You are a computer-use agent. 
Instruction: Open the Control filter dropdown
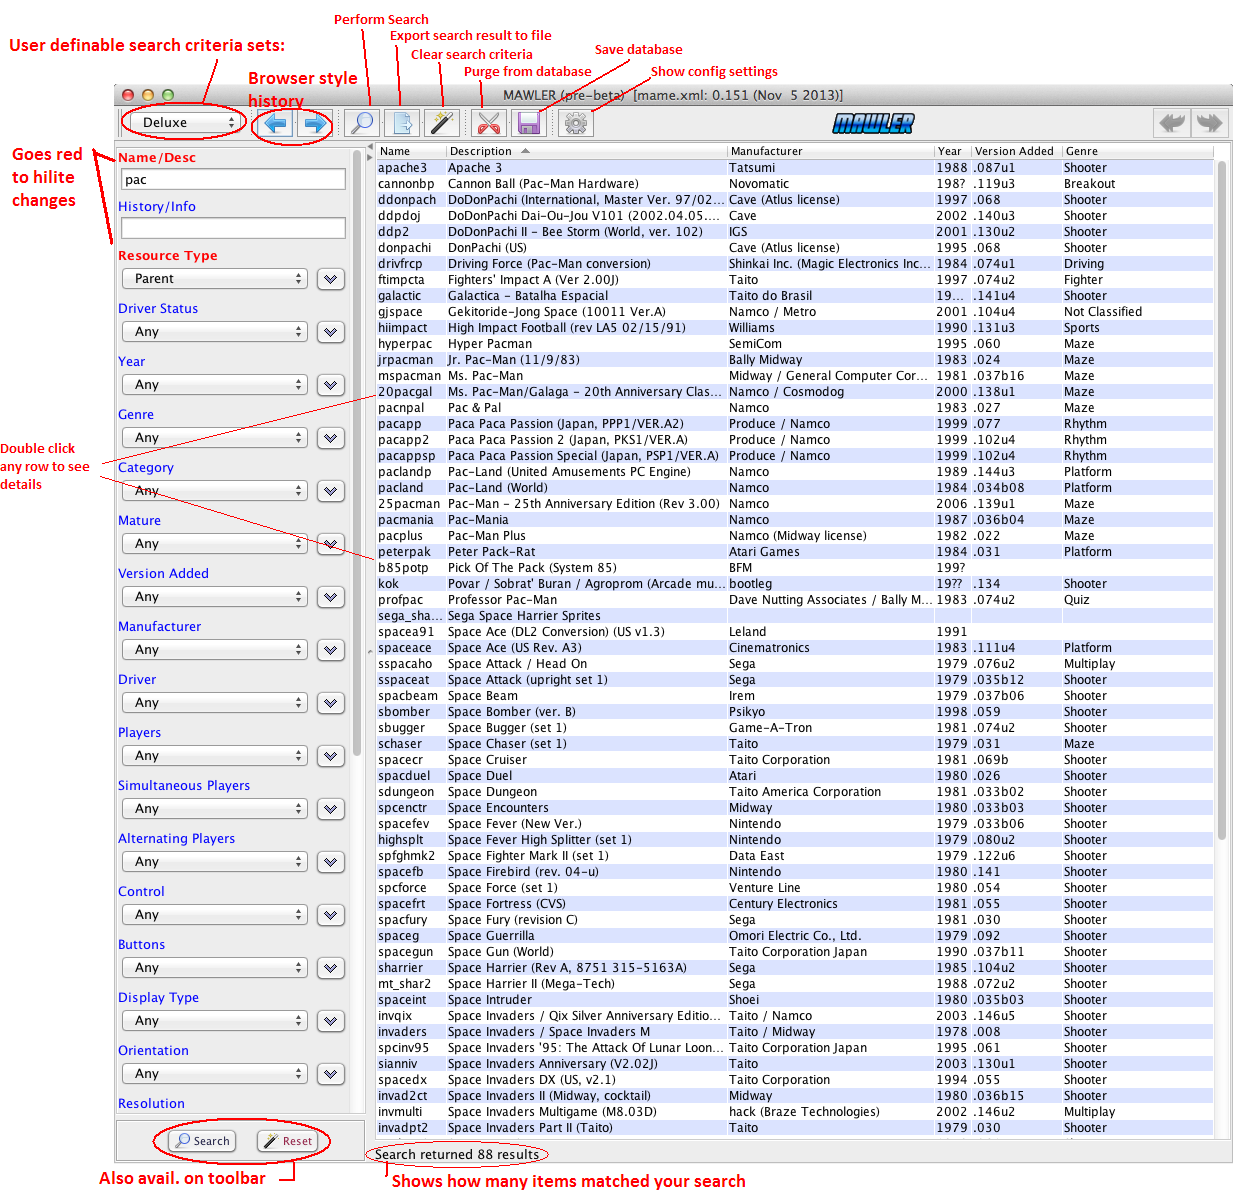(x=214, y=915)
